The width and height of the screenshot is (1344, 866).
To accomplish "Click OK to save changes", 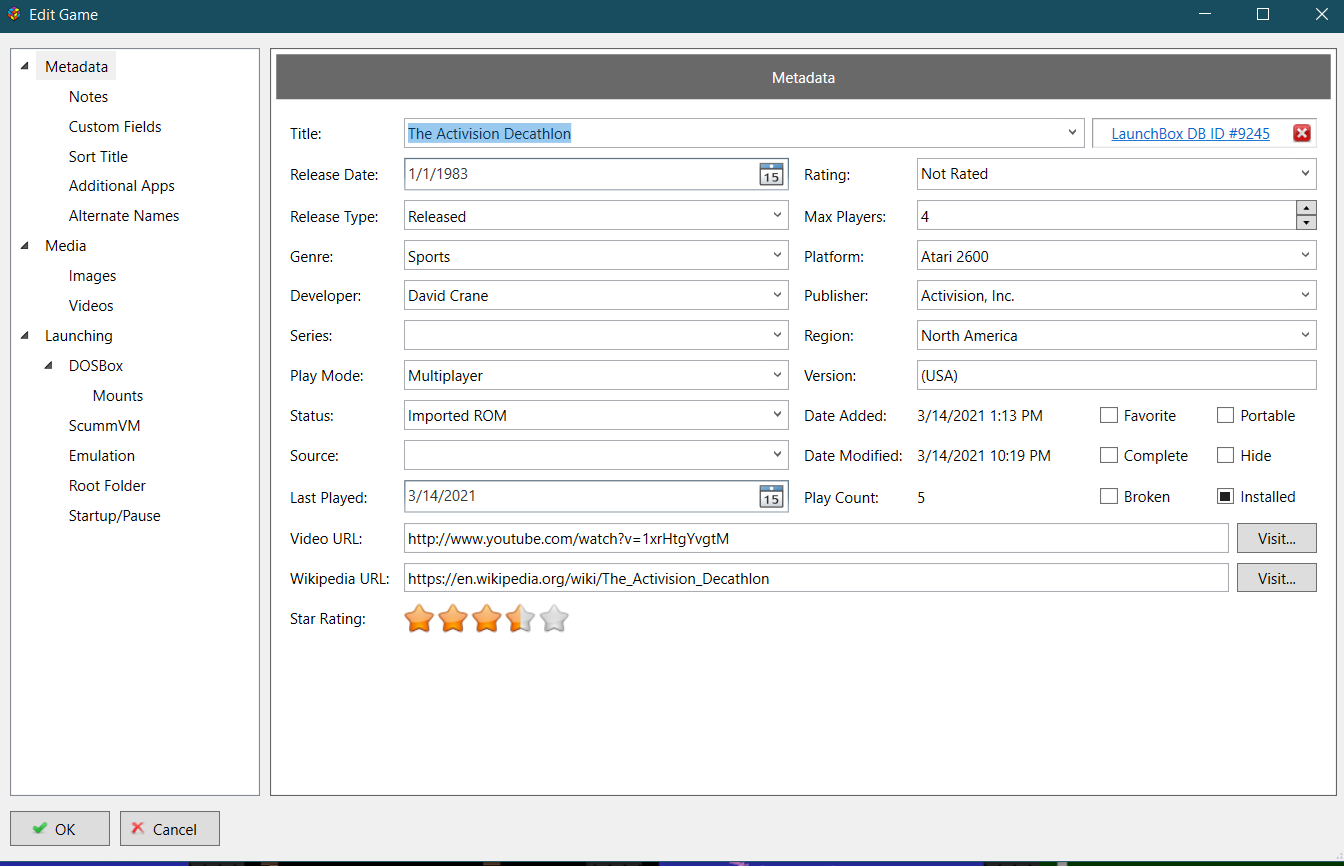I will click(x=60, y=829).
